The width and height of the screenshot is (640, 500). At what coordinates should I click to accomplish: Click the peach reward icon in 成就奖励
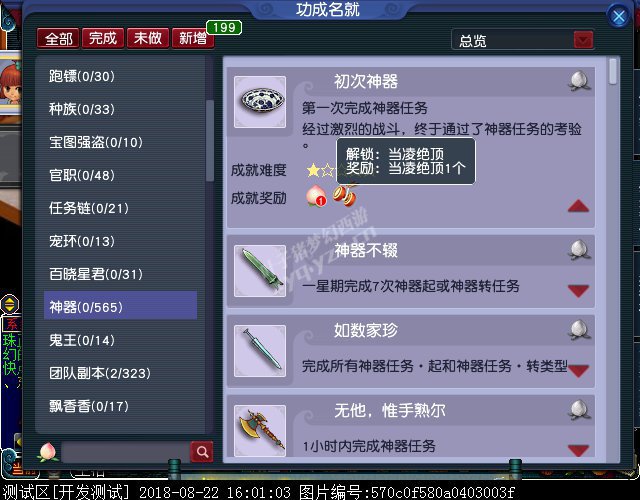click(x=316, y=196)
